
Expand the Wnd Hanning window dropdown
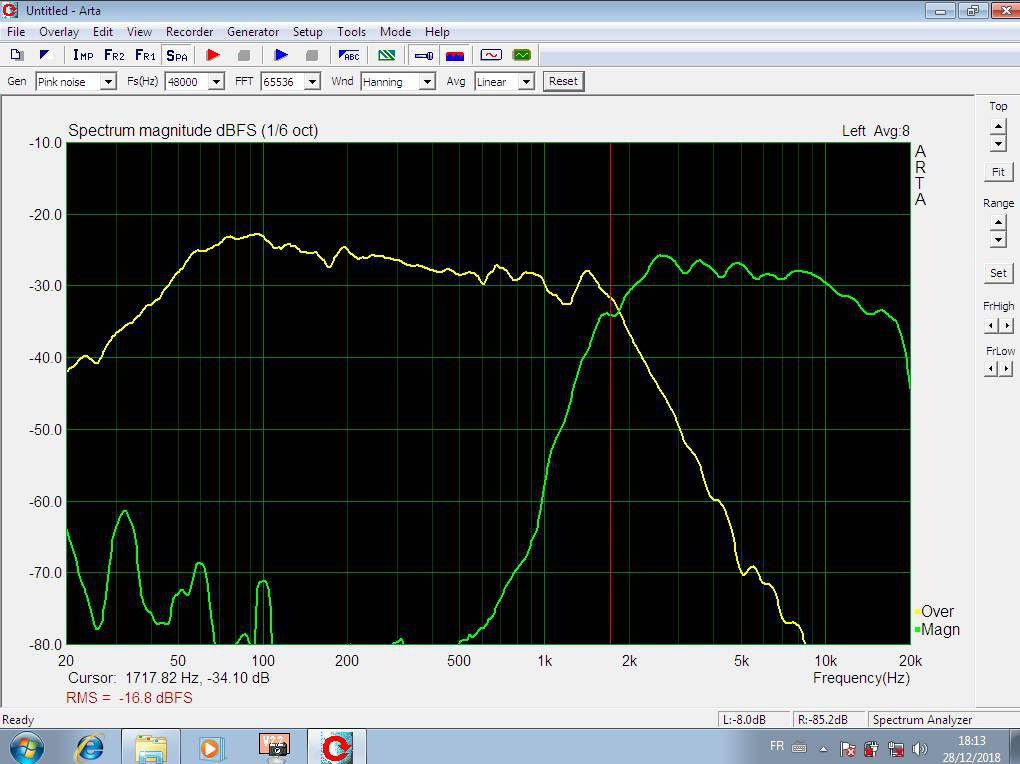[427, 82]
